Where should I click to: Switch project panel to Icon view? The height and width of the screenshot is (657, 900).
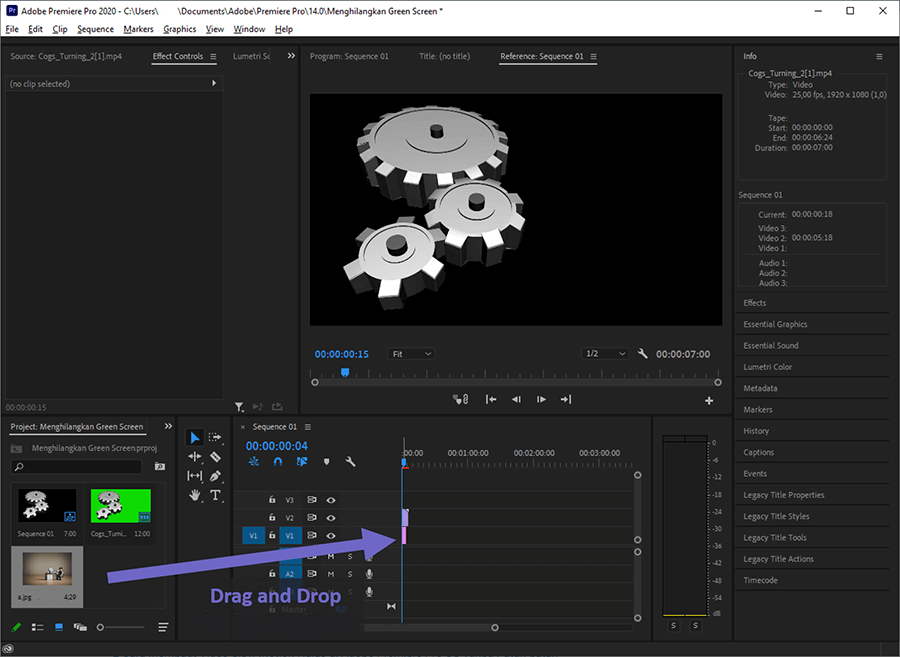59,627
